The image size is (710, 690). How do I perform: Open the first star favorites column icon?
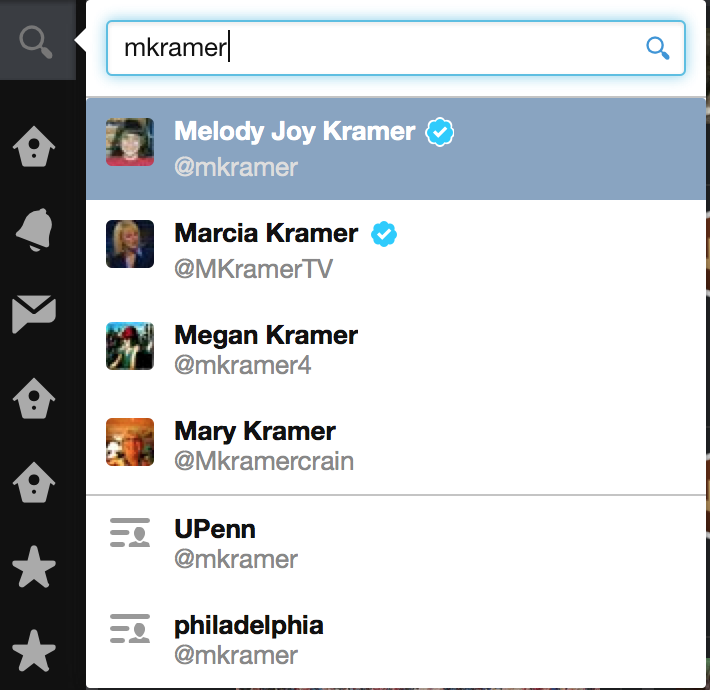[x=34, y=566]
